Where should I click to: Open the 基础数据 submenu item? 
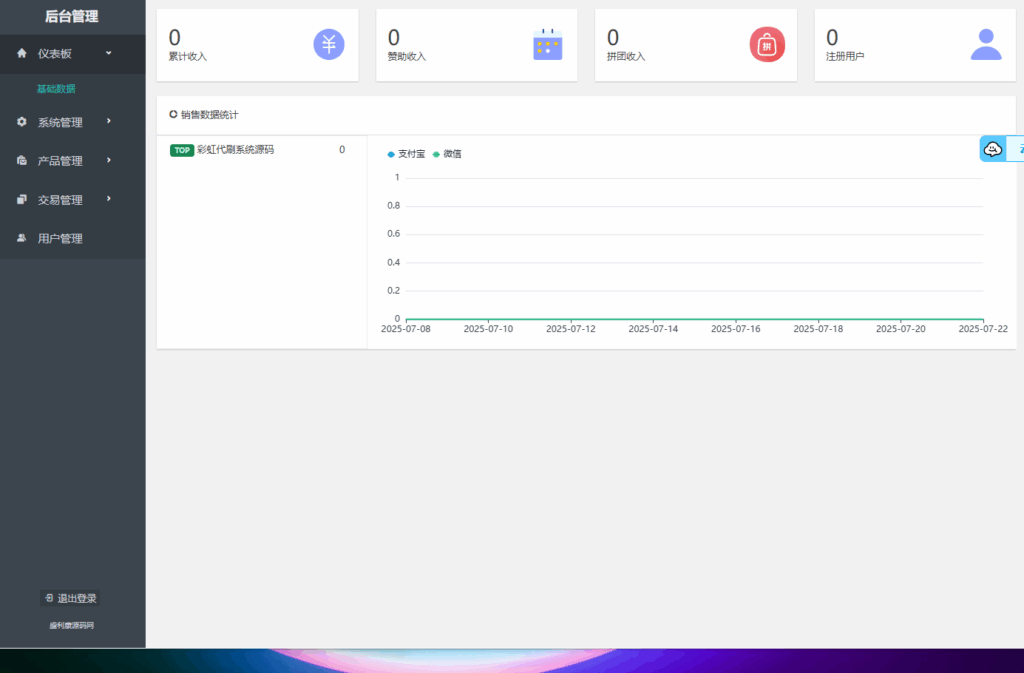click(56, 89)
